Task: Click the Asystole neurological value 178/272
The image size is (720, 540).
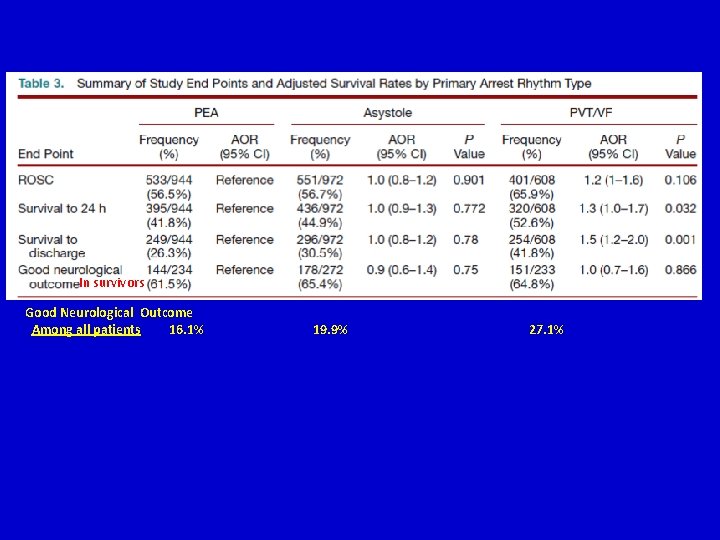Action: (320, 270)
